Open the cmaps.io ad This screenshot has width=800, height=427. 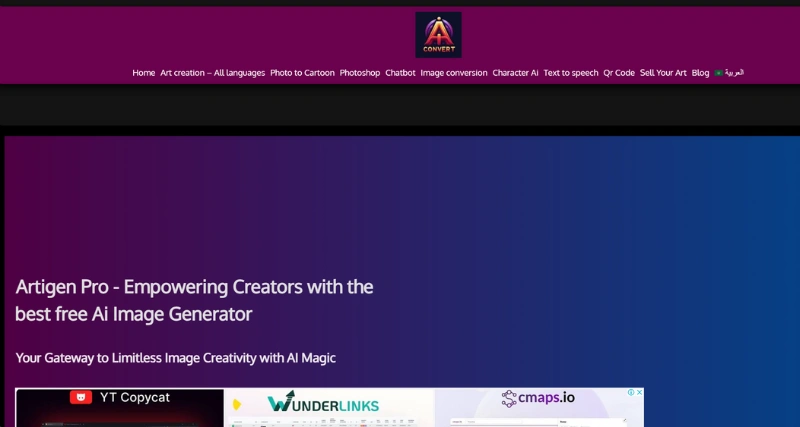pyautogui.click(x=539, y=408)
